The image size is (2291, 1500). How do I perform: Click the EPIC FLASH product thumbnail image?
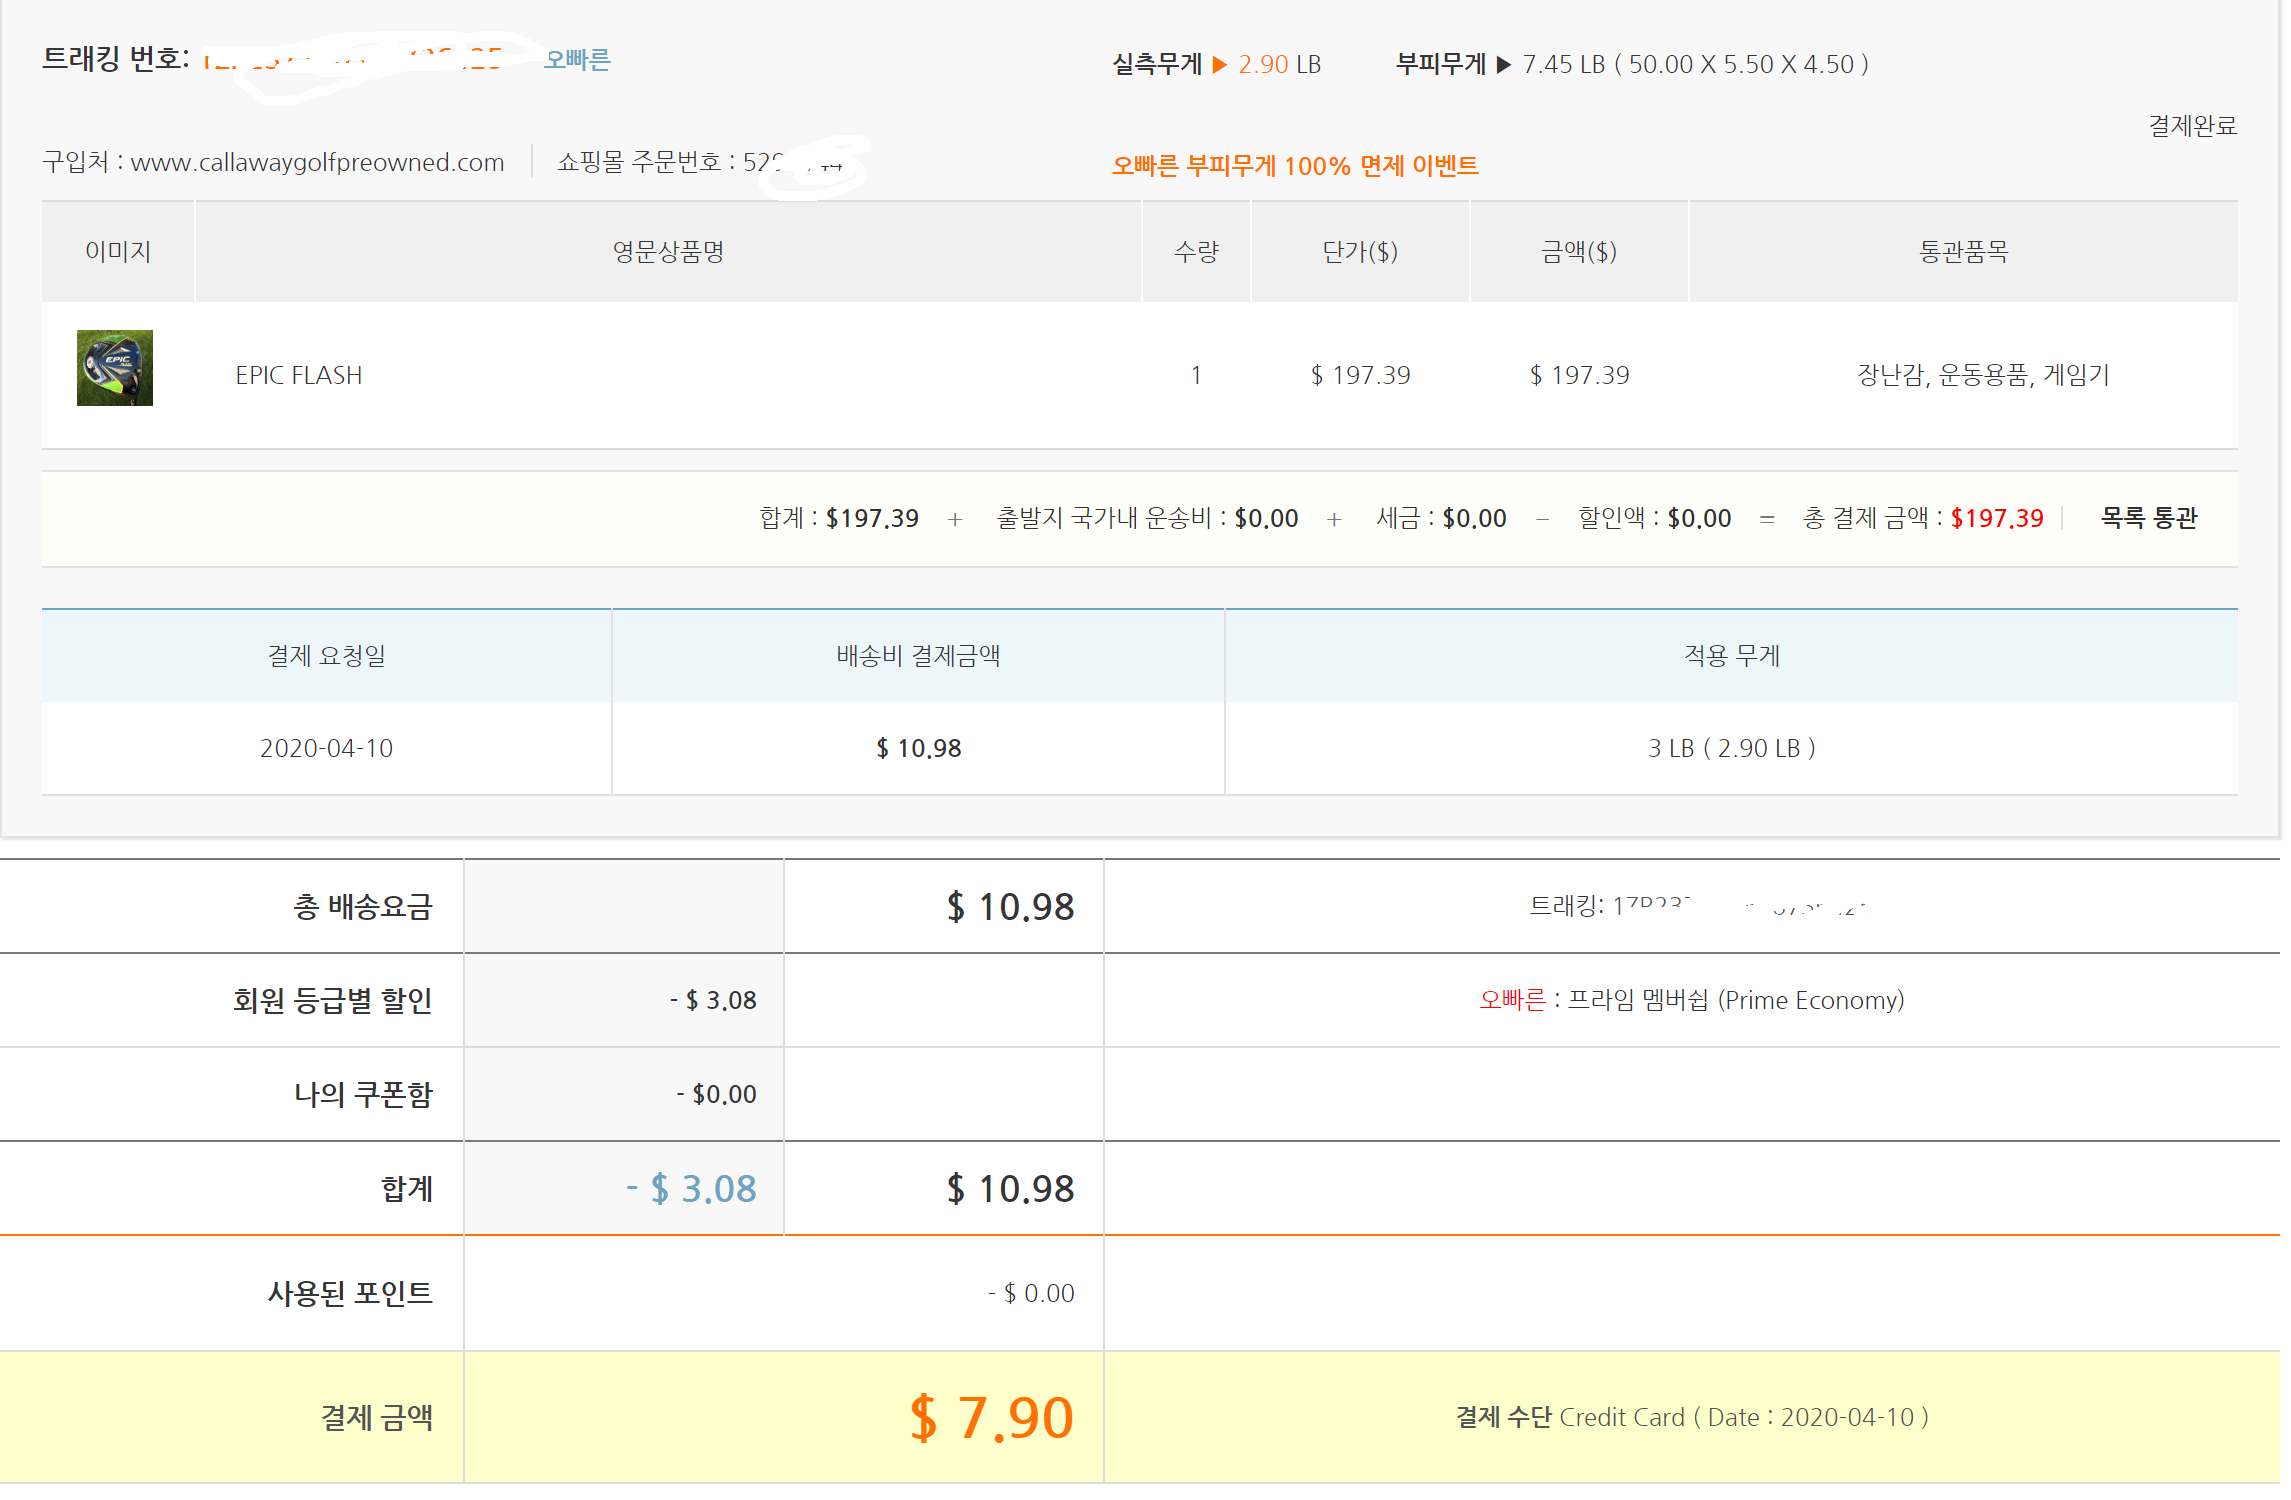(x=115, y=368)
